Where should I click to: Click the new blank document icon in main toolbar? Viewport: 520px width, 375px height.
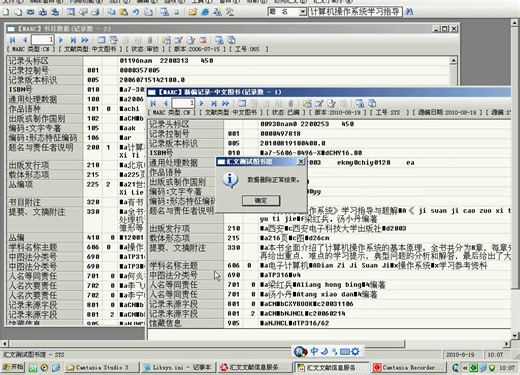[6, 12]
